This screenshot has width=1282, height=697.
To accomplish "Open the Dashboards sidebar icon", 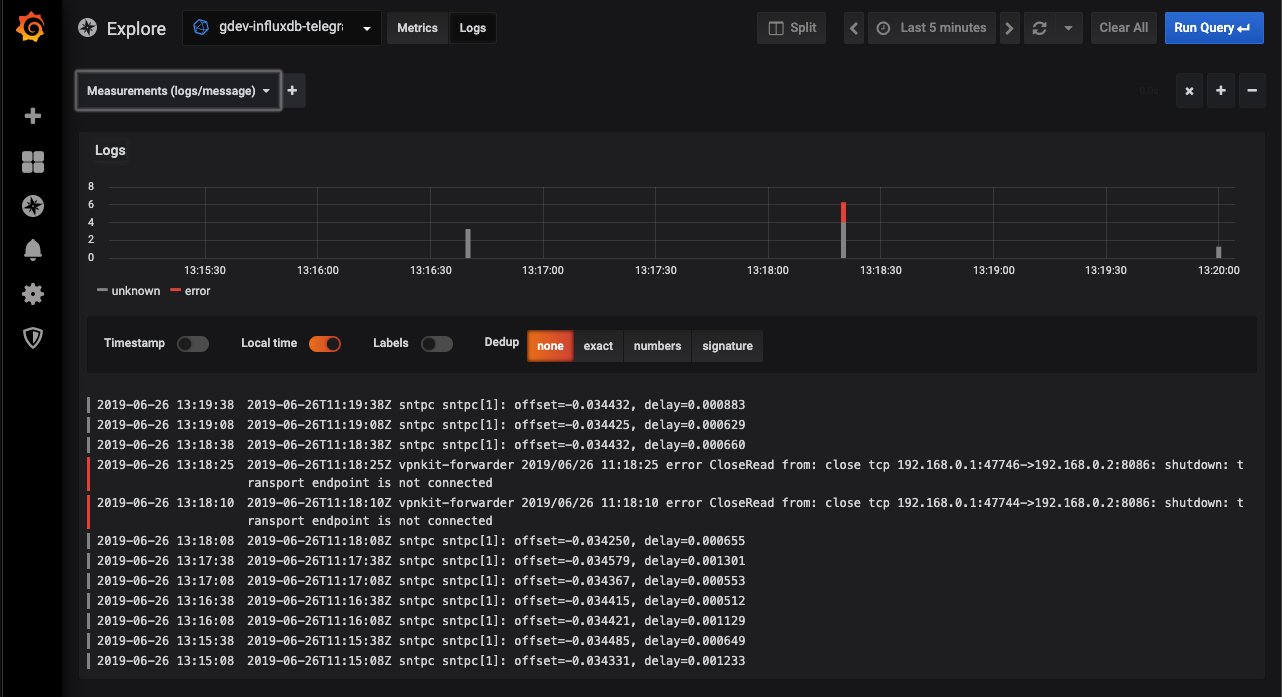I will point(32,161).
